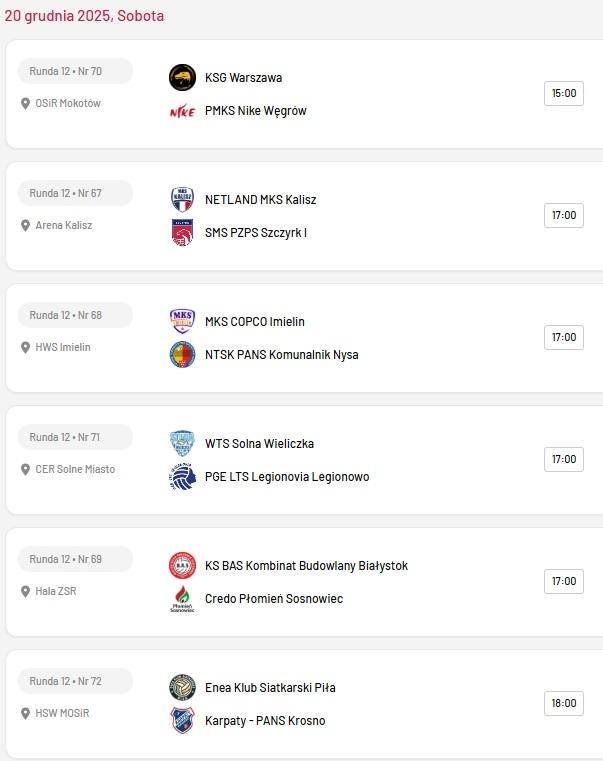The image size is (603, 761).
Task: Click the KSG Warszawa team logo
Action: tap(182, 77)
